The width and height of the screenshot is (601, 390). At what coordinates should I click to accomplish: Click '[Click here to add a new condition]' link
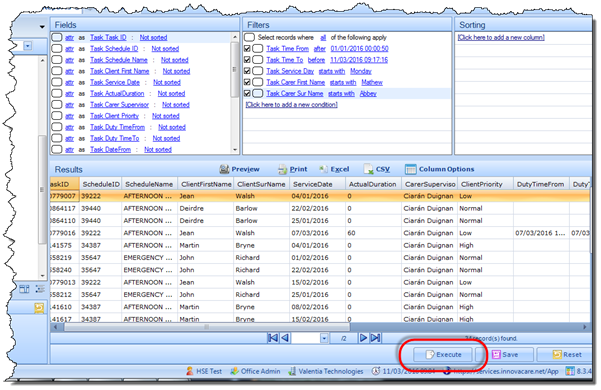[x=291, y=105]
